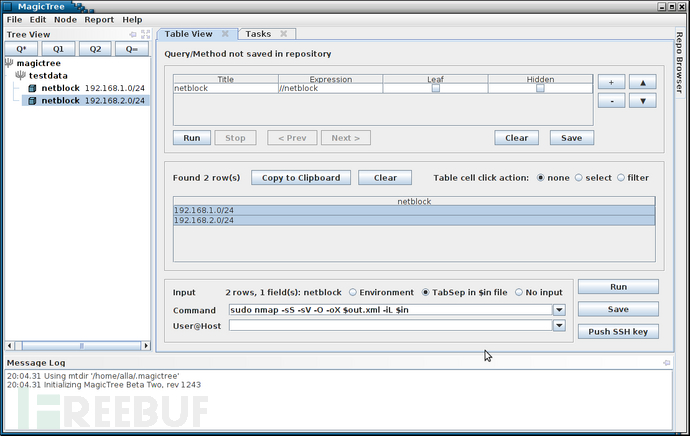Run the nmap command
Screen dimensions: 690x436
click(x=618, y=287)
